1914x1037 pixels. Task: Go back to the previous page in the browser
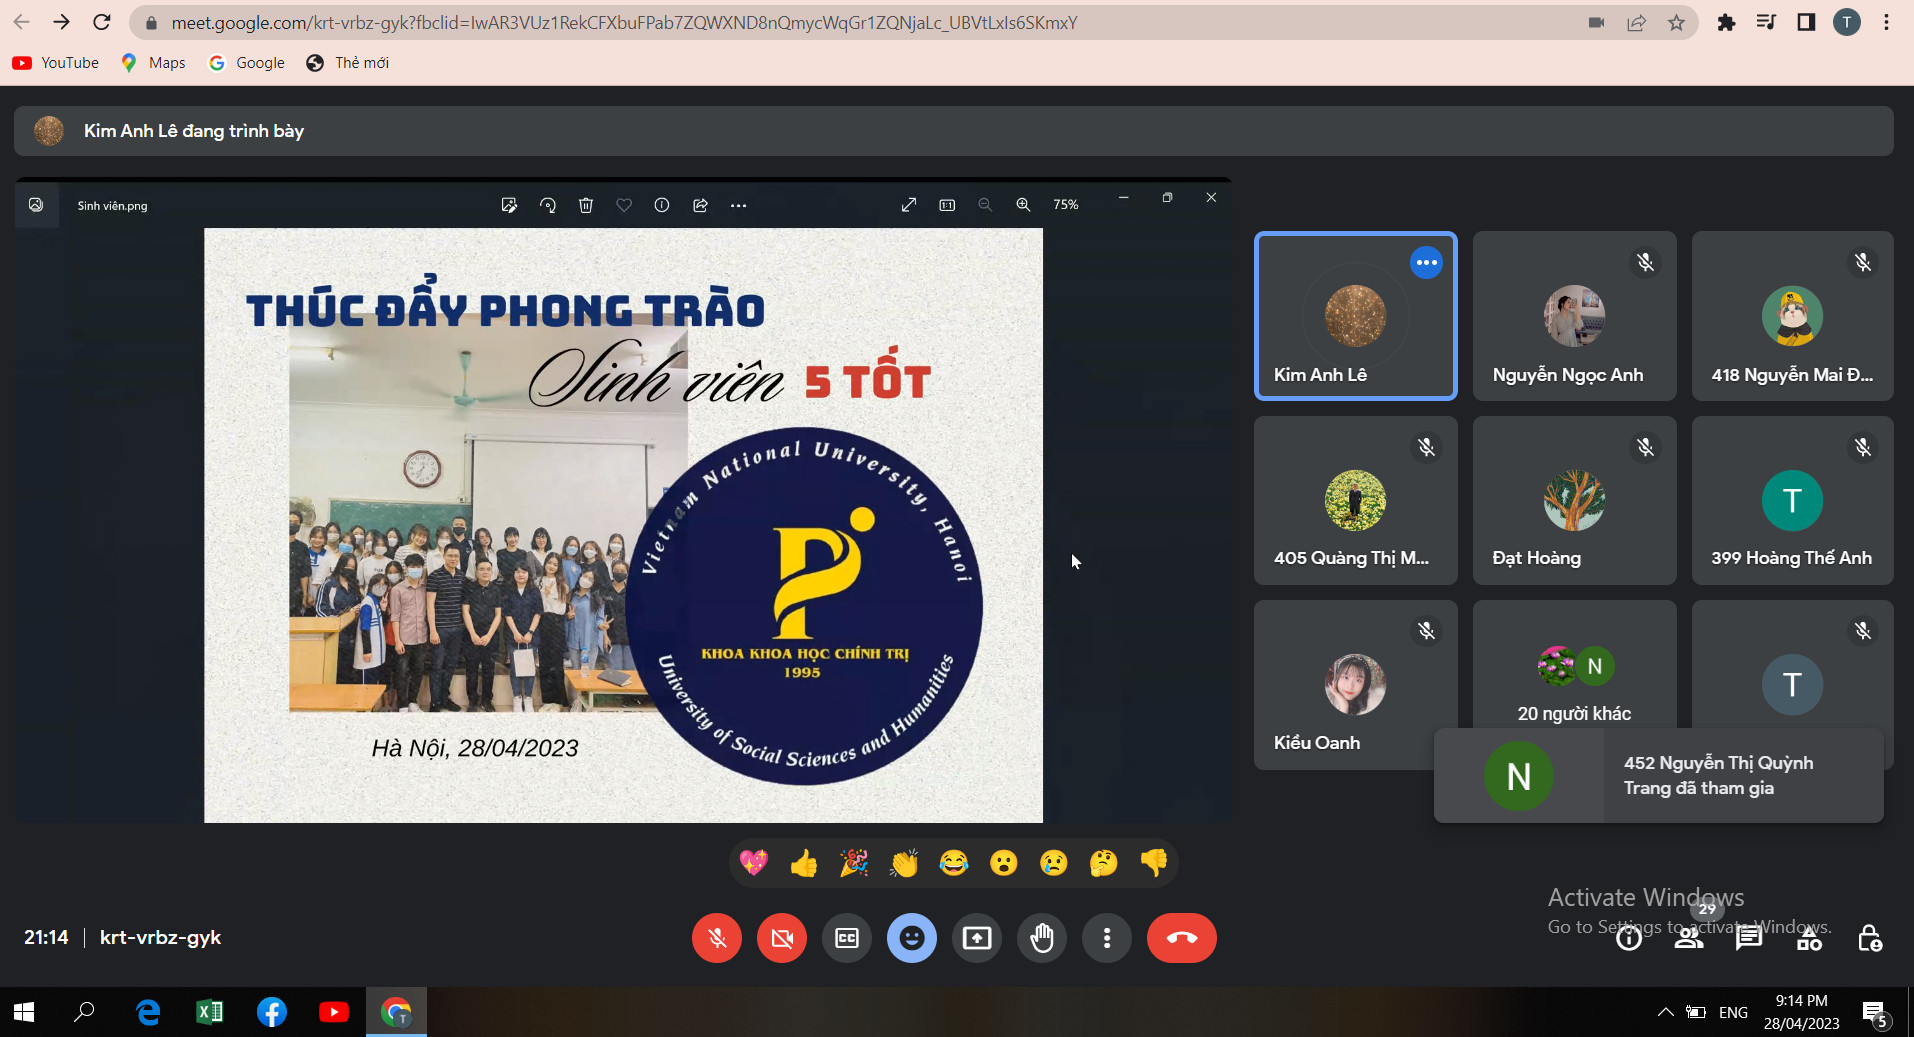22,22
